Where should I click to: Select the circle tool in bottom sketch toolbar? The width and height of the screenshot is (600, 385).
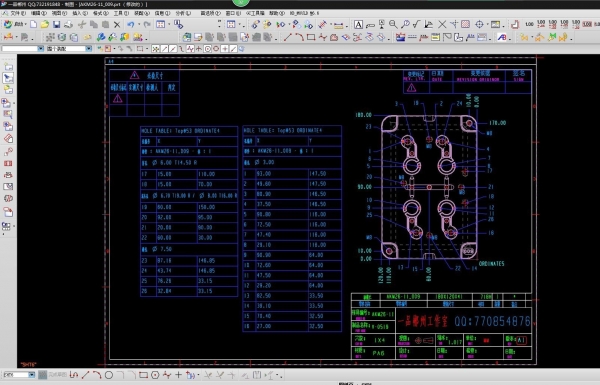coord(109,375)
